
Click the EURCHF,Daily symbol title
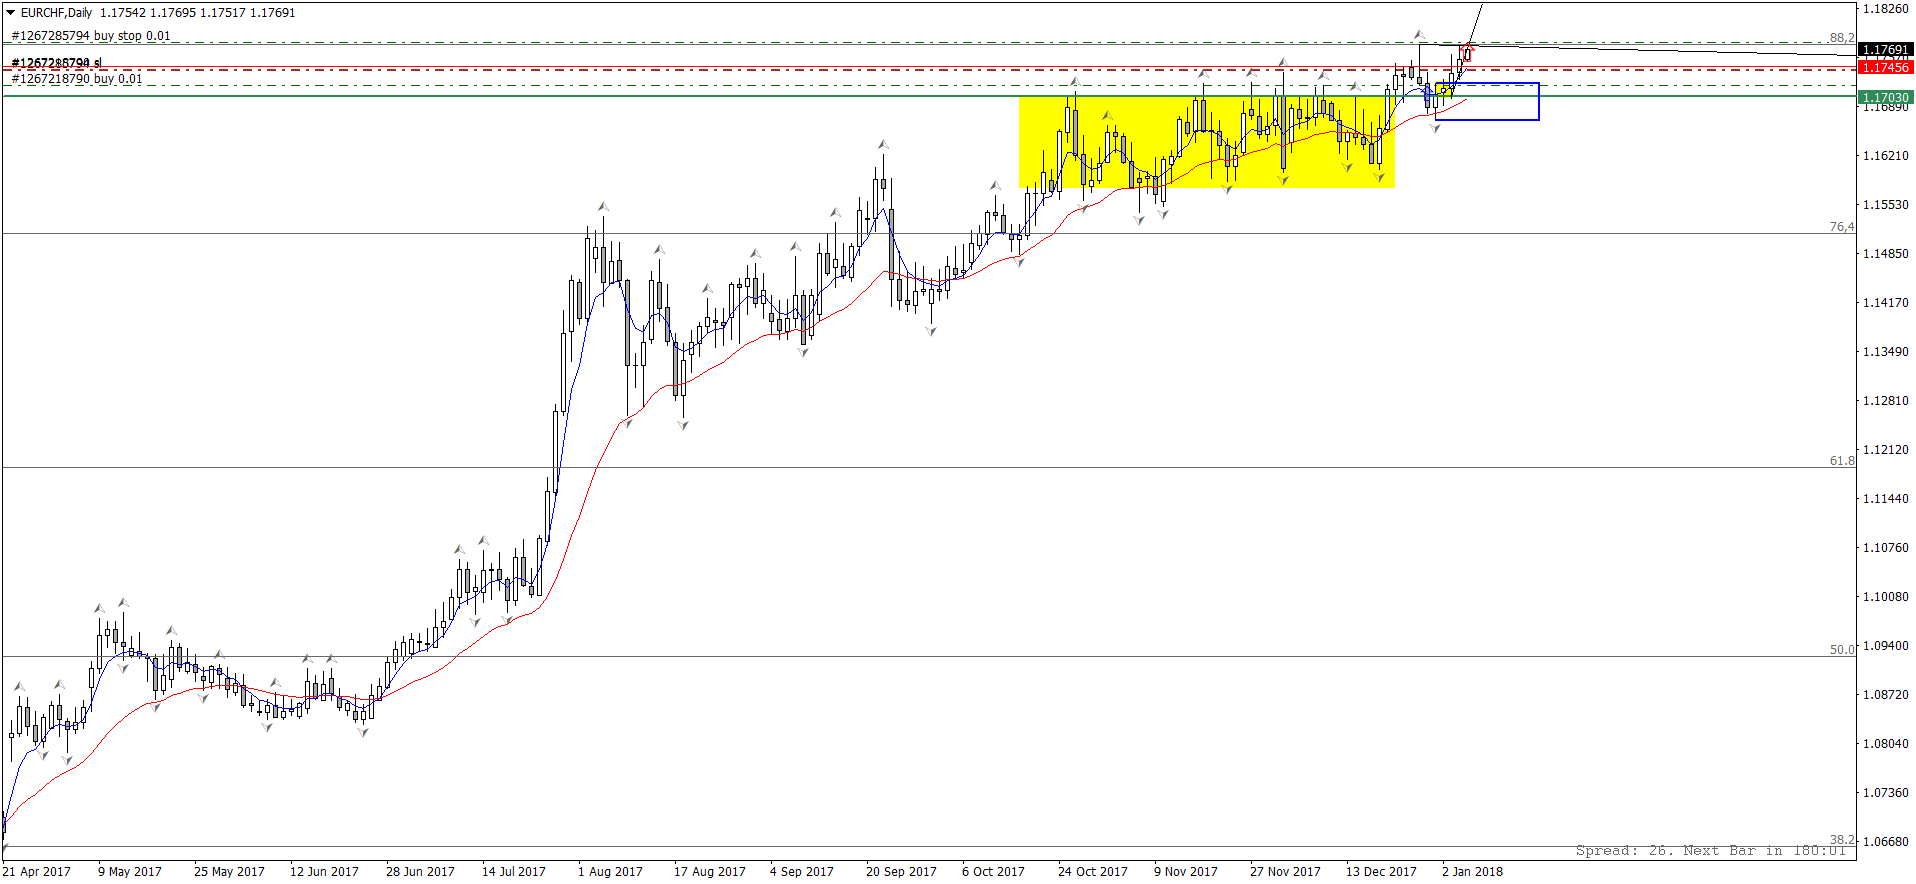(56, 13)
